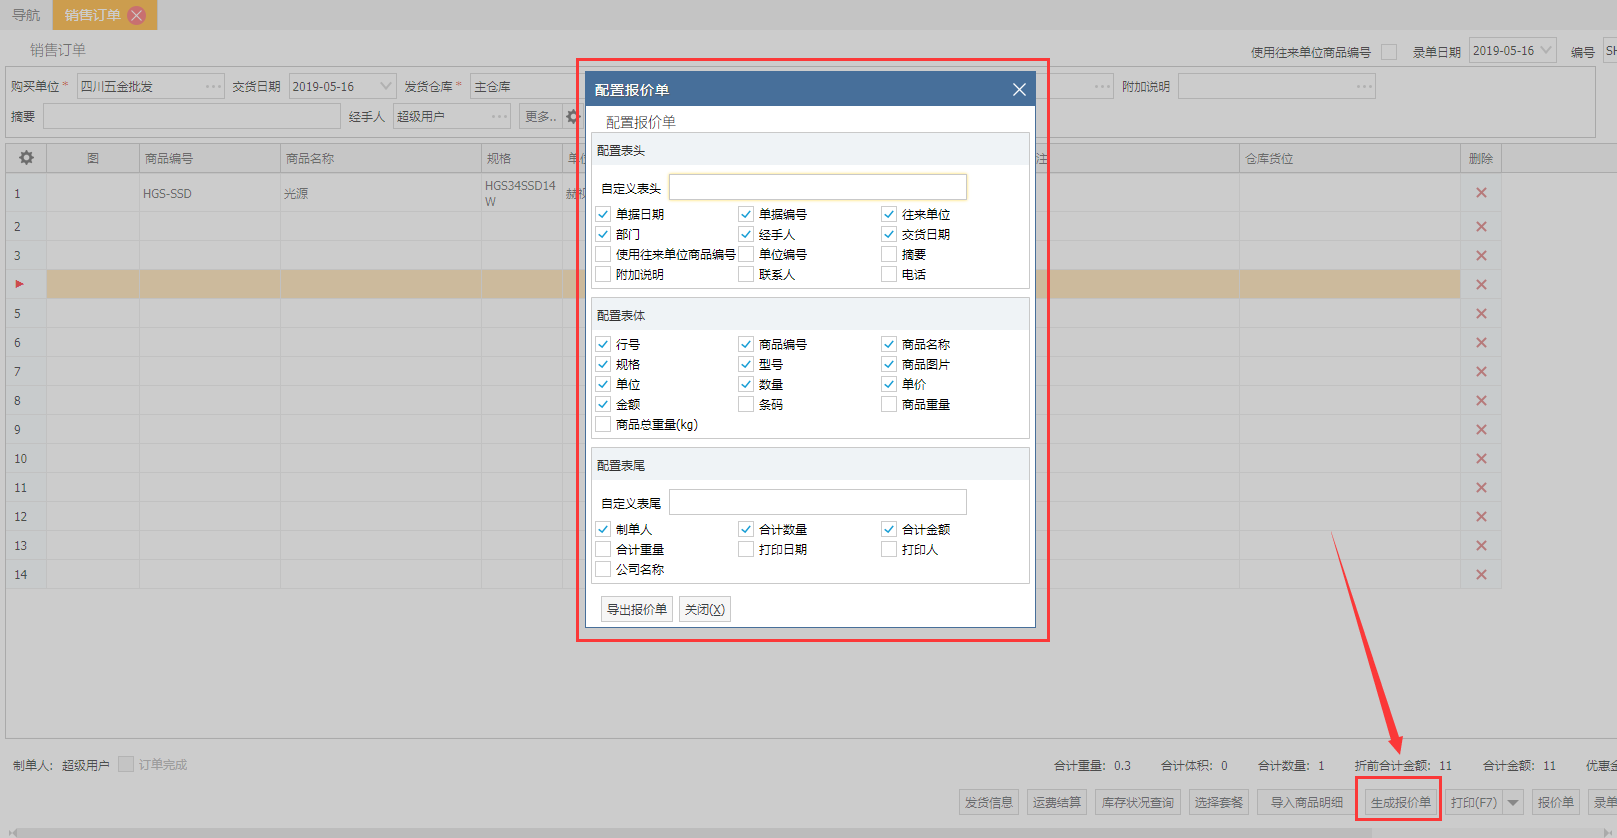This screenshot has height=838, width=1617.
Task: Close the 销售订单 tab with its red X icon
Action: coord(137,15)
